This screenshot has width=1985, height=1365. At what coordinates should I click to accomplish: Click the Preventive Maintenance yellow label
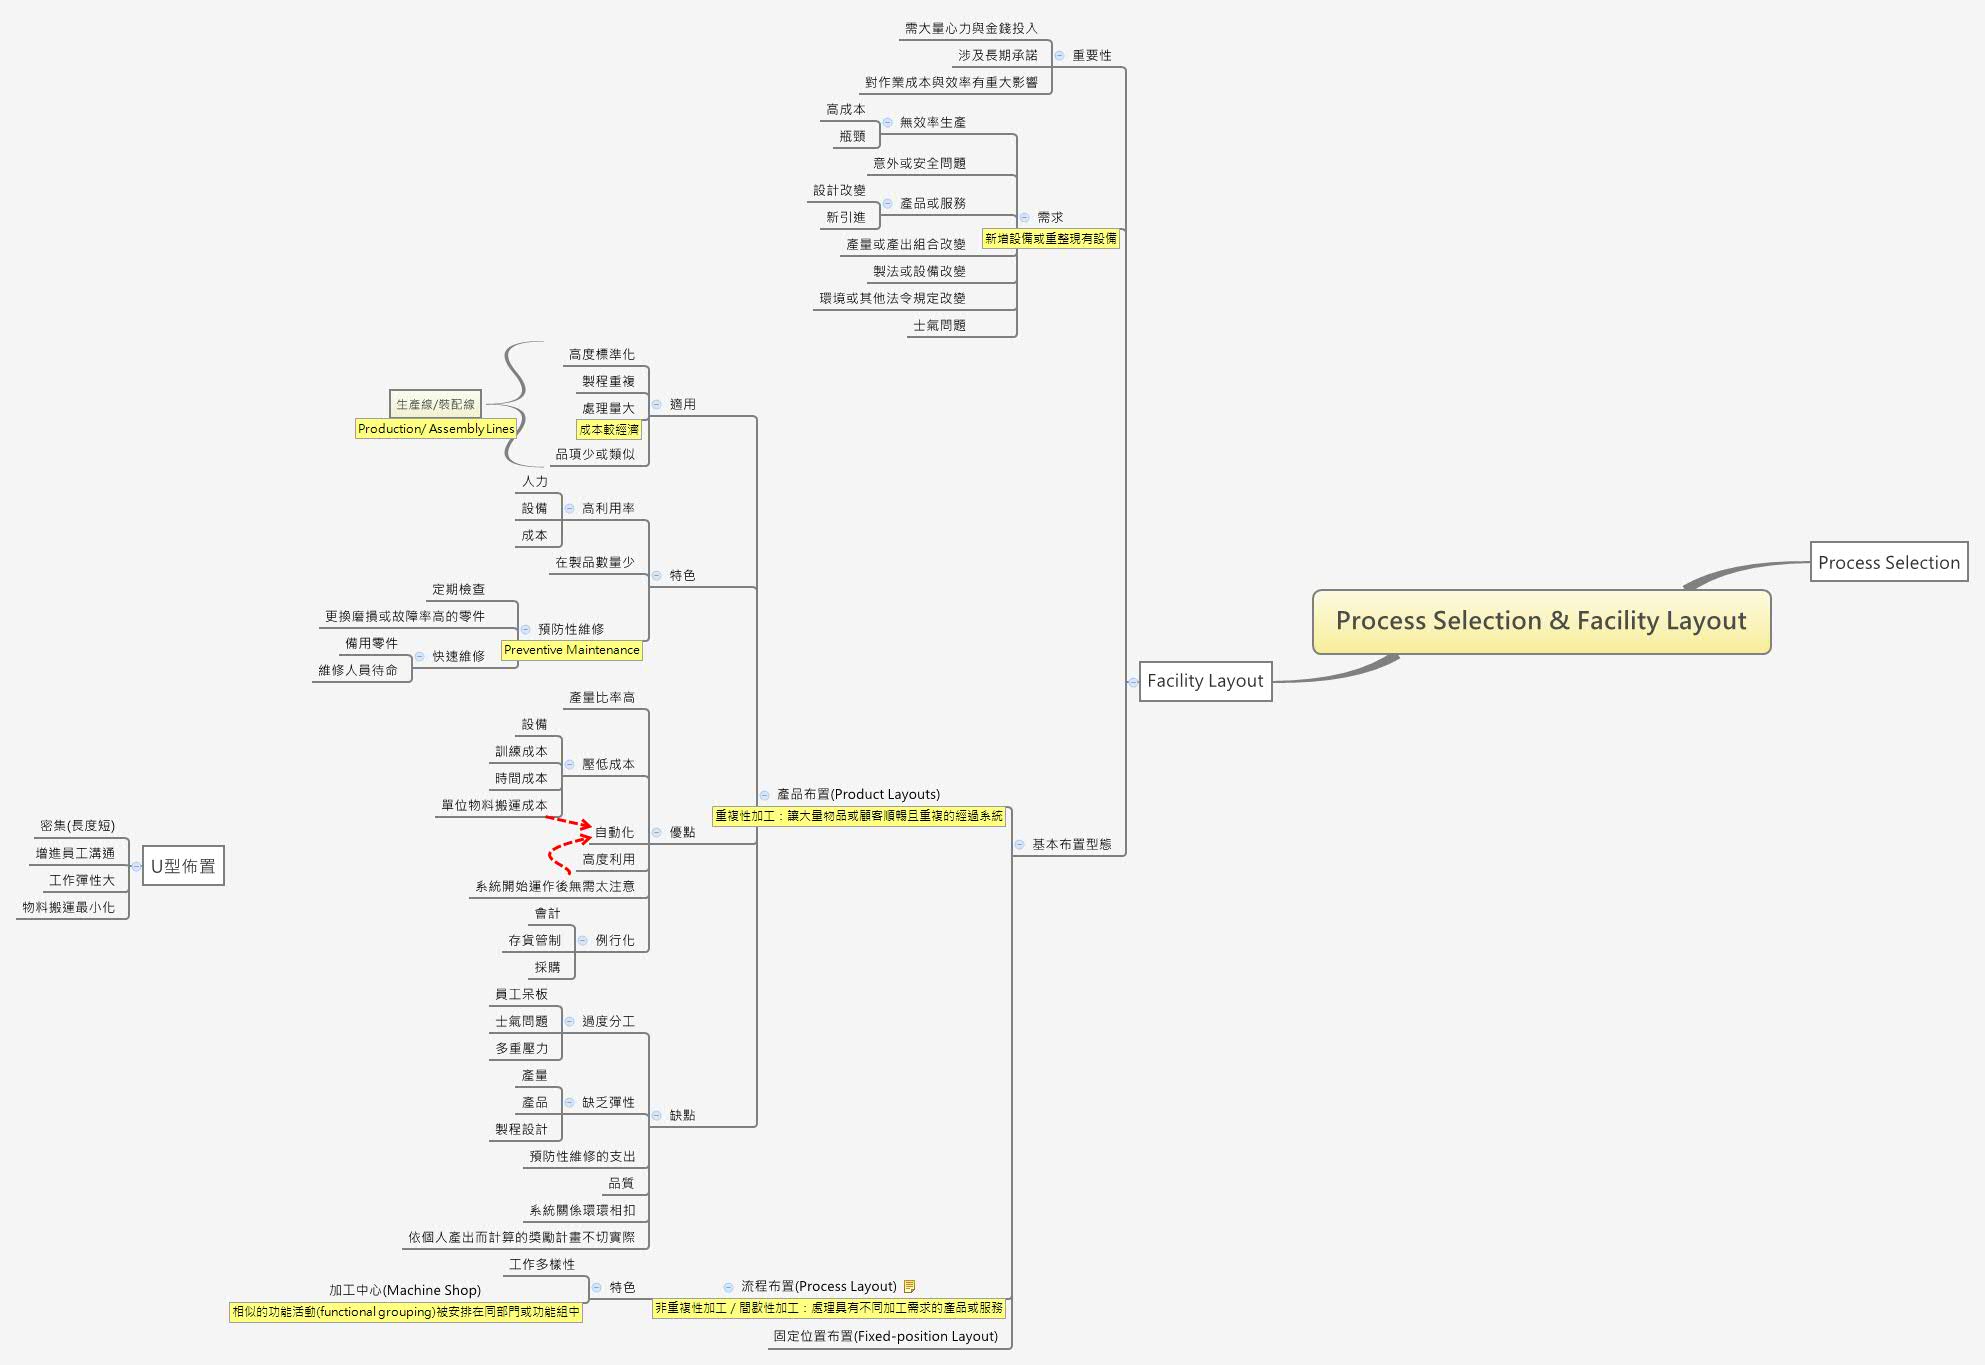pos(571,650)
